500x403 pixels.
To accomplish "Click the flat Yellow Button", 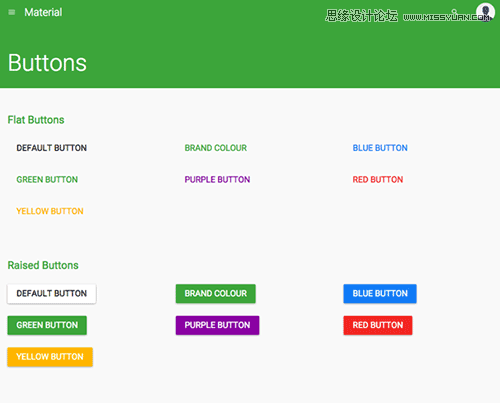I will point(50,211).
